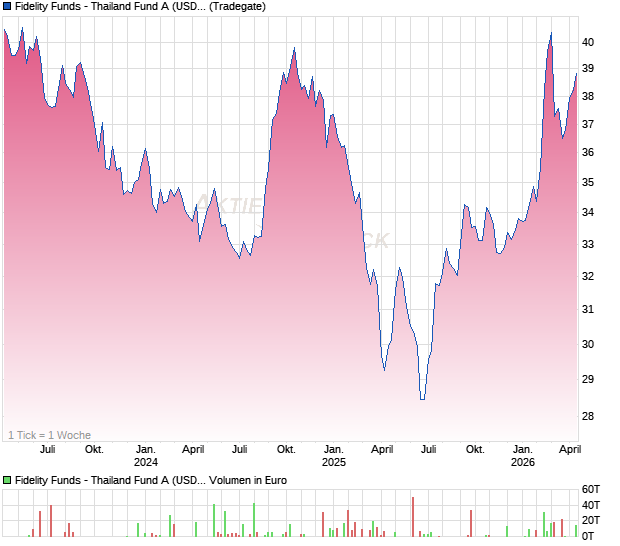The height and width of the screenshot is (546, 620).
Task: Click the 'Volumen in Euro' chart title
Action: (151, 481)
